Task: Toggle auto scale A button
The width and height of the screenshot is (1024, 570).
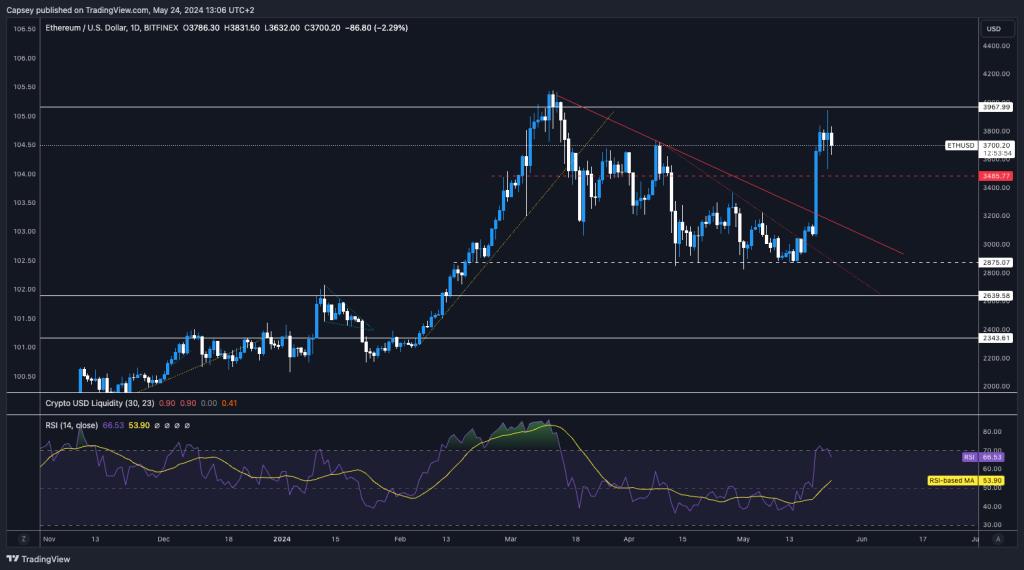Action: click(x=999, y=540)
